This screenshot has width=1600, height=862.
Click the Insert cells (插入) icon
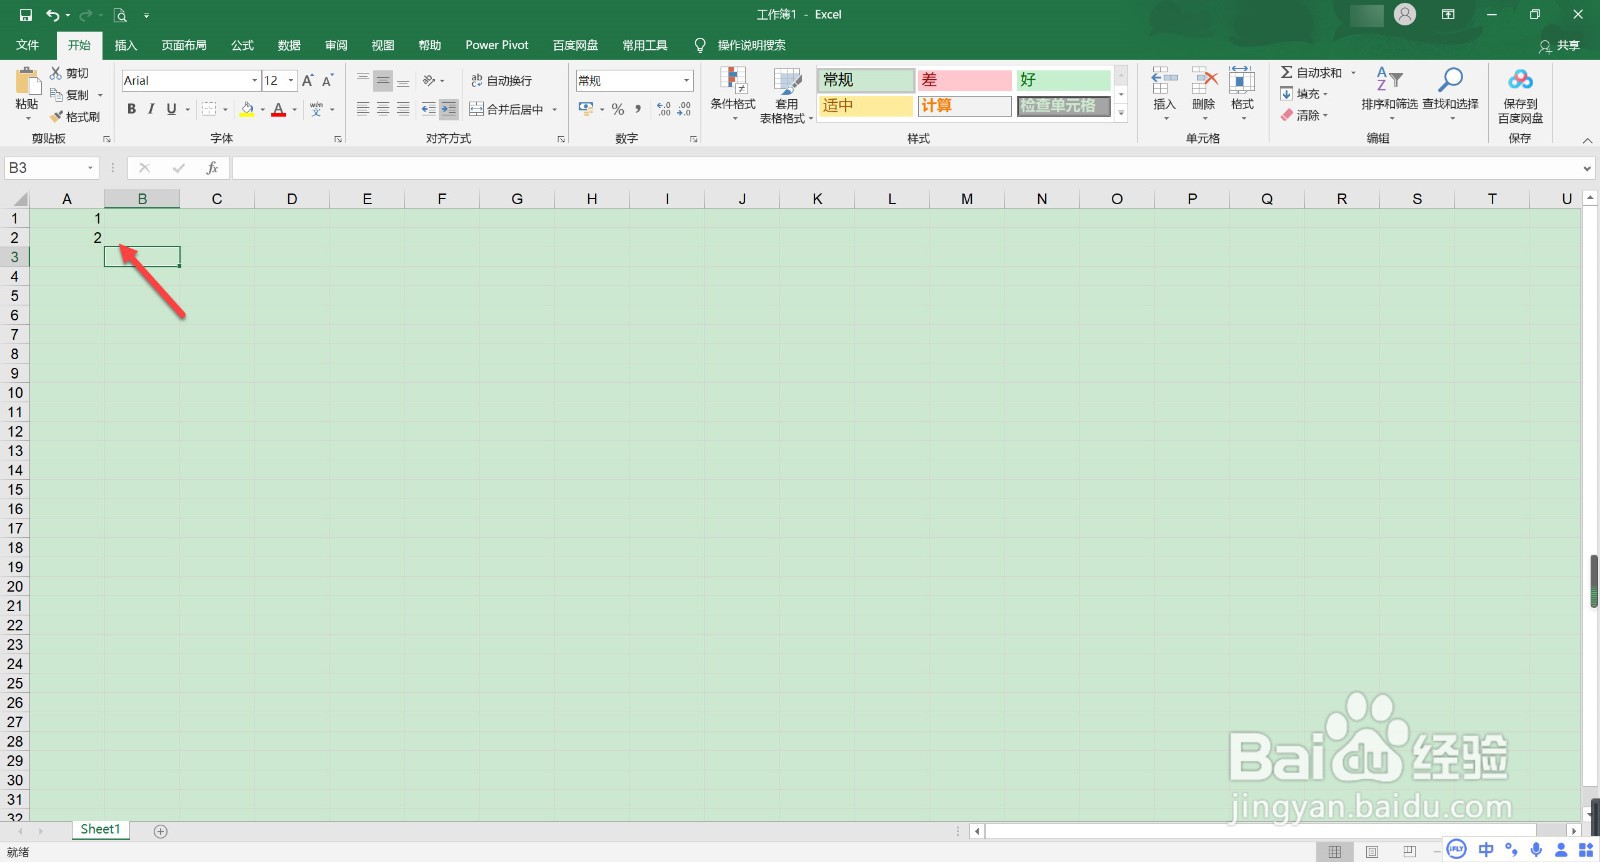click(1164, 82)
